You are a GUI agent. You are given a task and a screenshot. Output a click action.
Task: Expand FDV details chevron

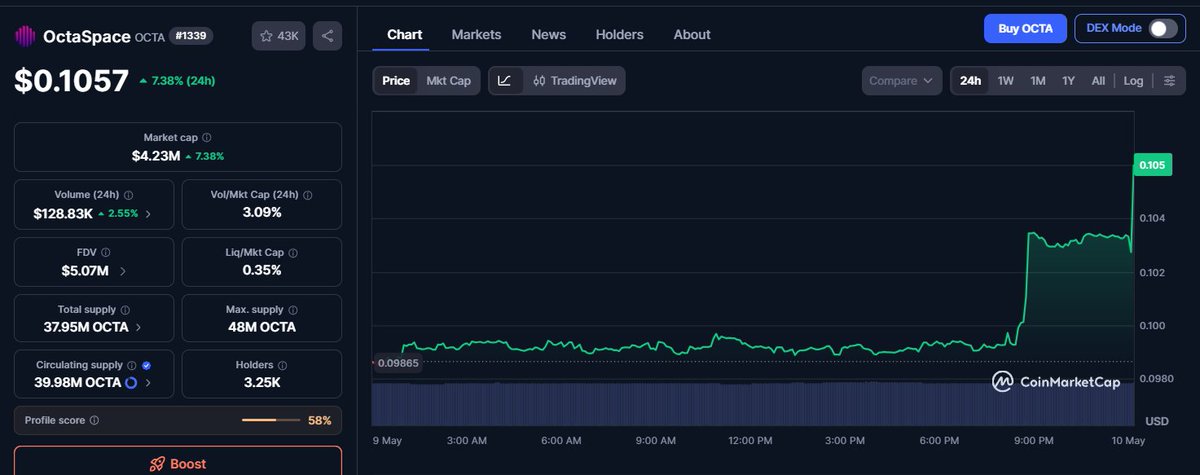point(123,270)
